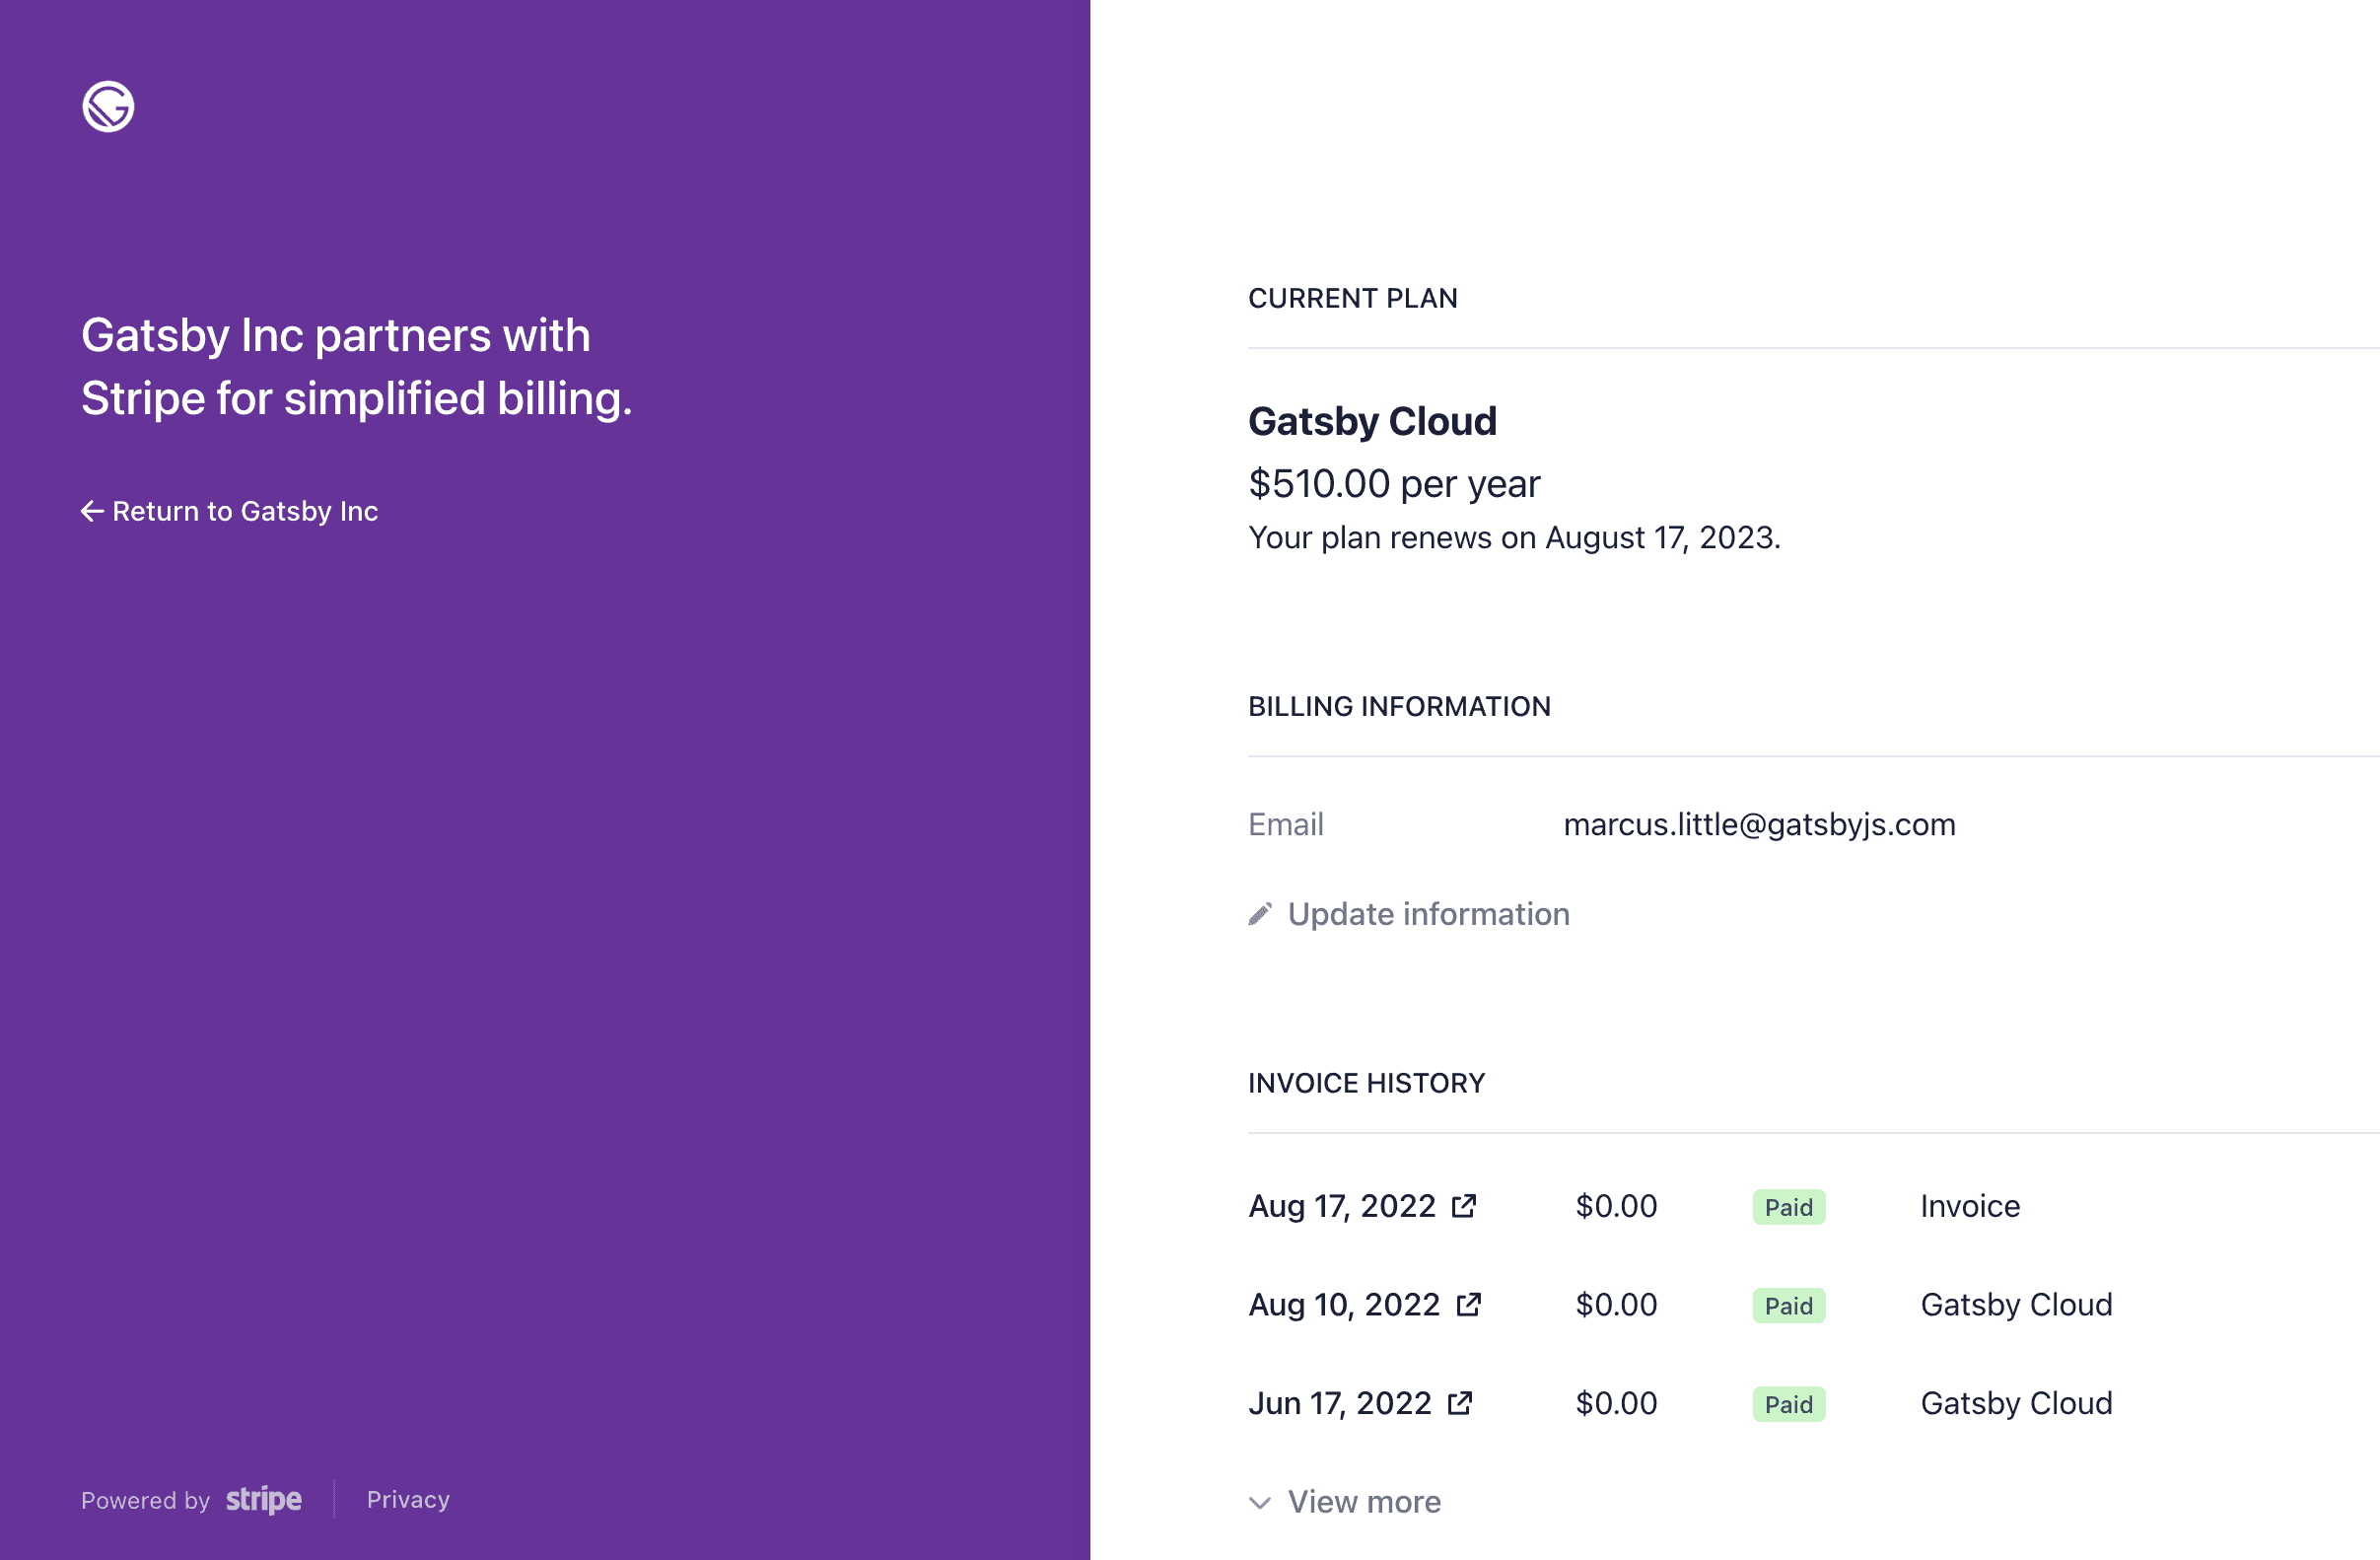Click the billing email marcus.little@gatsbyjs.com

1759,824
